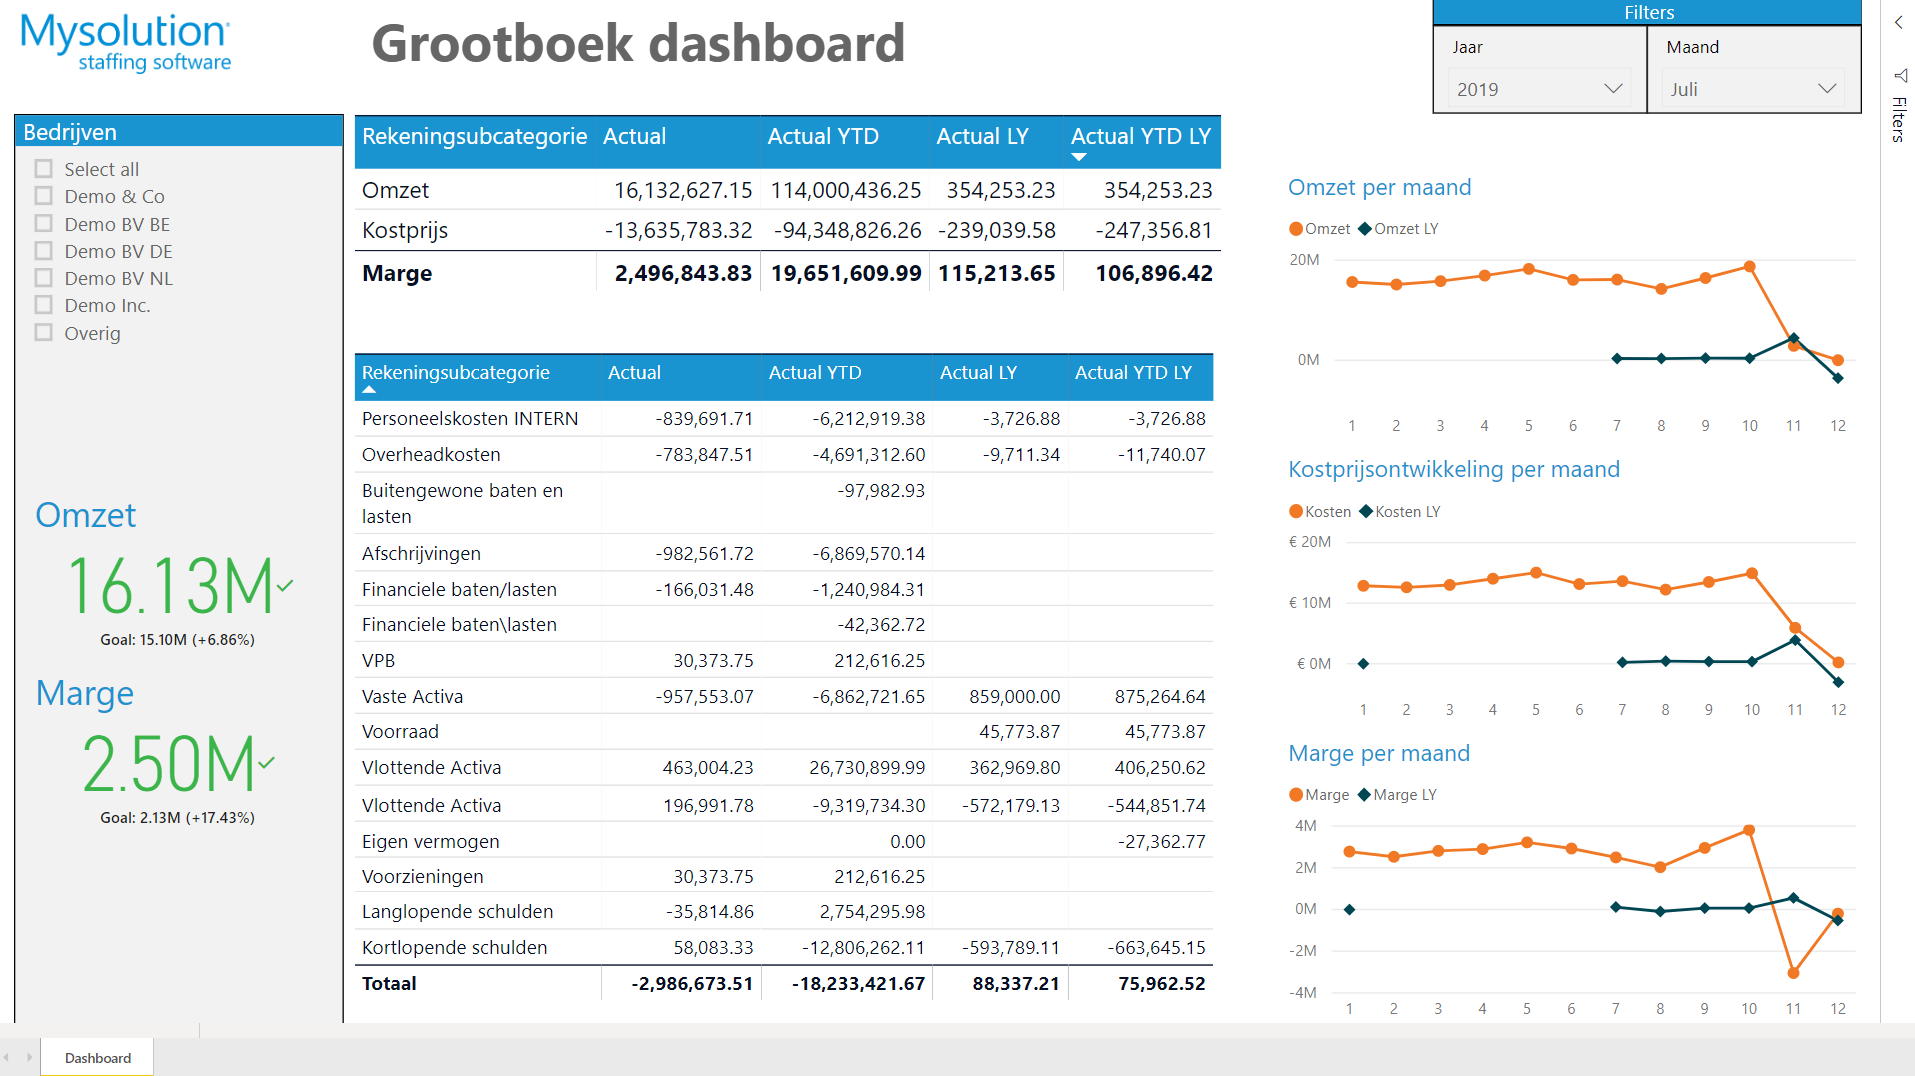Screen dimensions: 1915x1076
Task: Open the Maand dropdown showing Juli
Action: (1752, 89)
